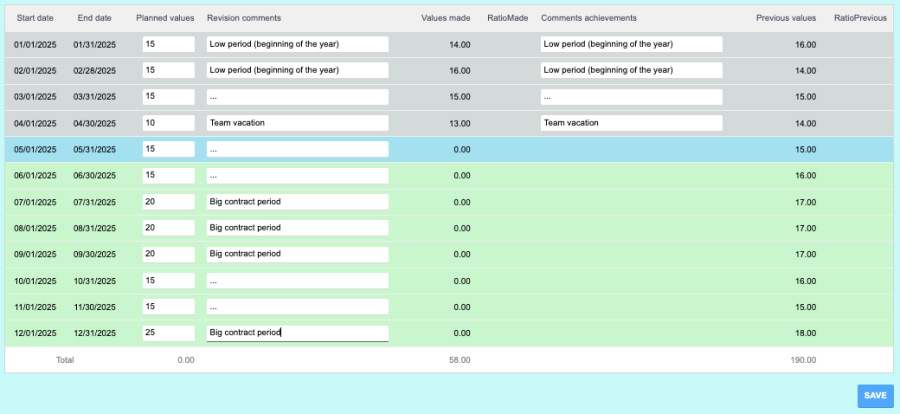Click the SAVE button
Screen dimensions: 900x414
pos(875,395)
